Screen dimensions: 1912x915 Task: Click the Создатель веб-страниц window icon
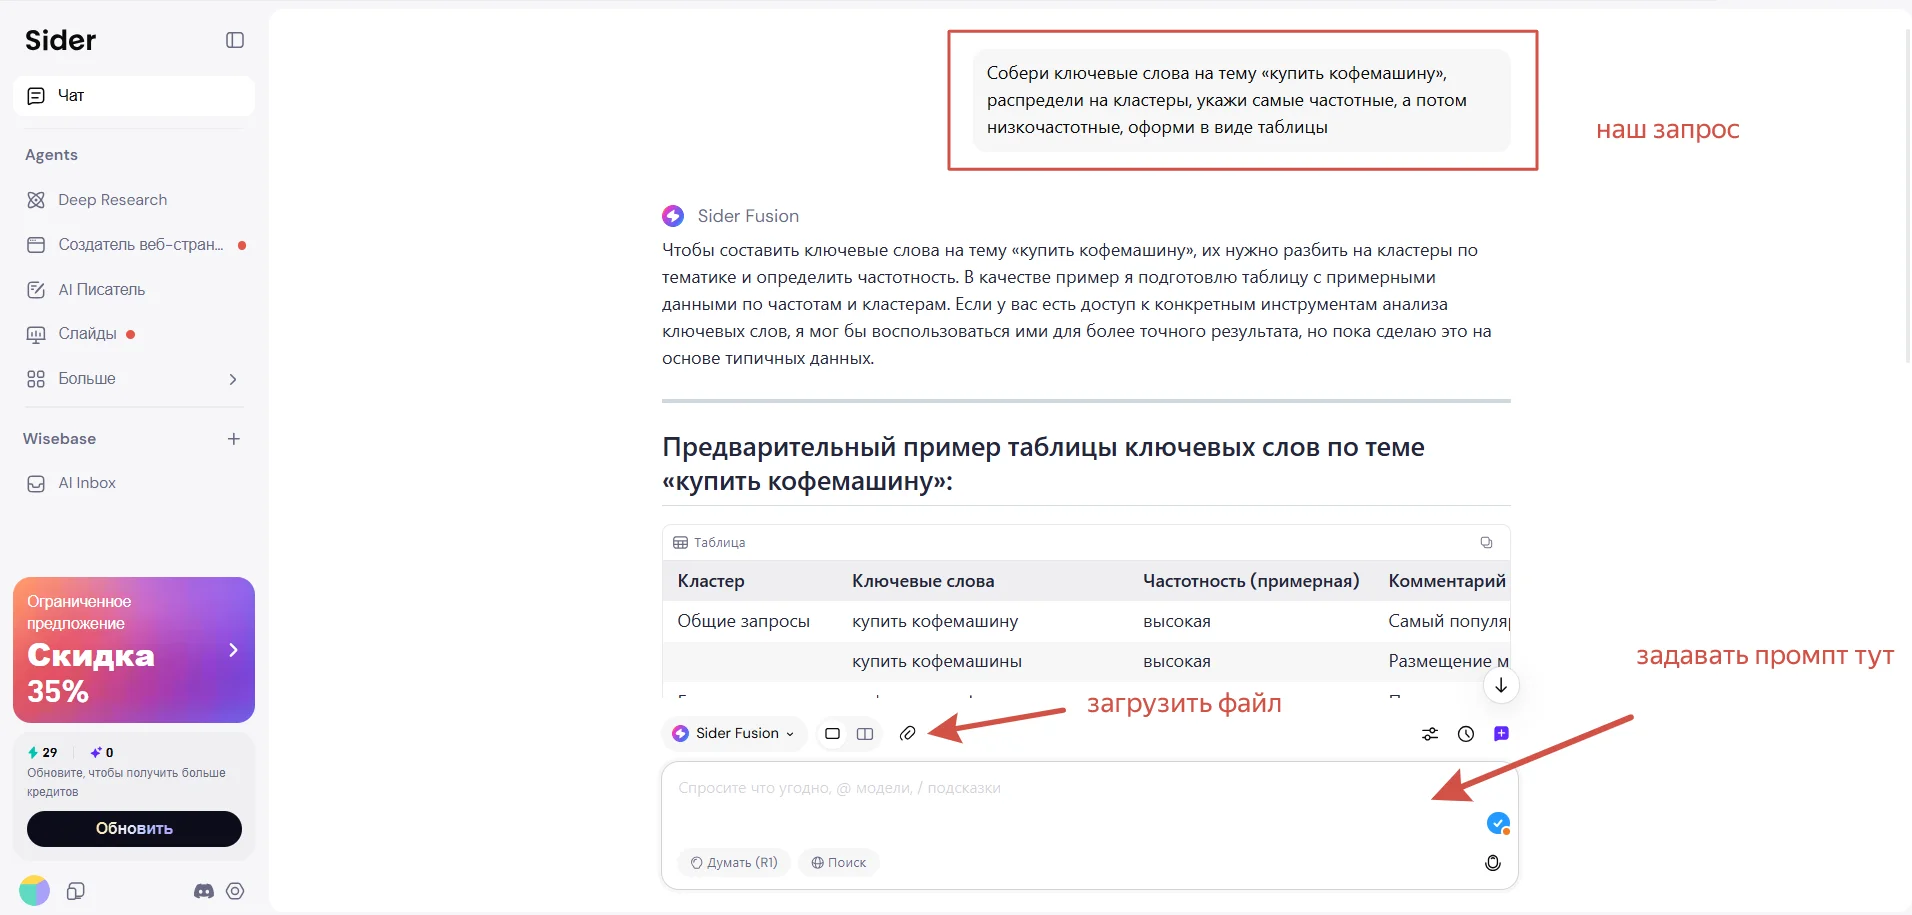(x=36, y=245)
